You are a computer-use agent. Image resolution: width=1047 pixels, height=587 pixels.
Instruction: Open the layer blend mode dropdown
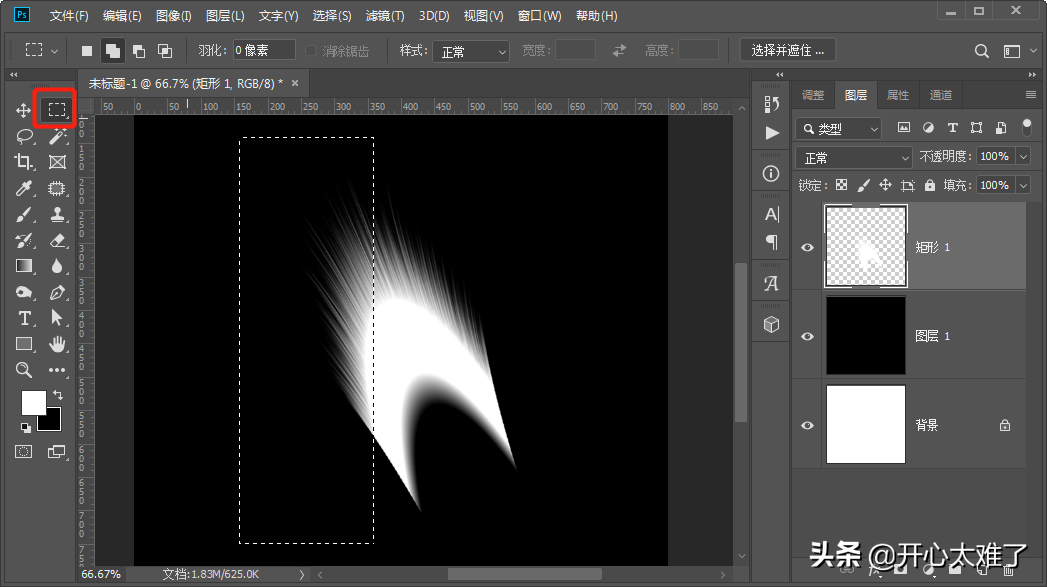pyautogui.click(x=853, y=157)
